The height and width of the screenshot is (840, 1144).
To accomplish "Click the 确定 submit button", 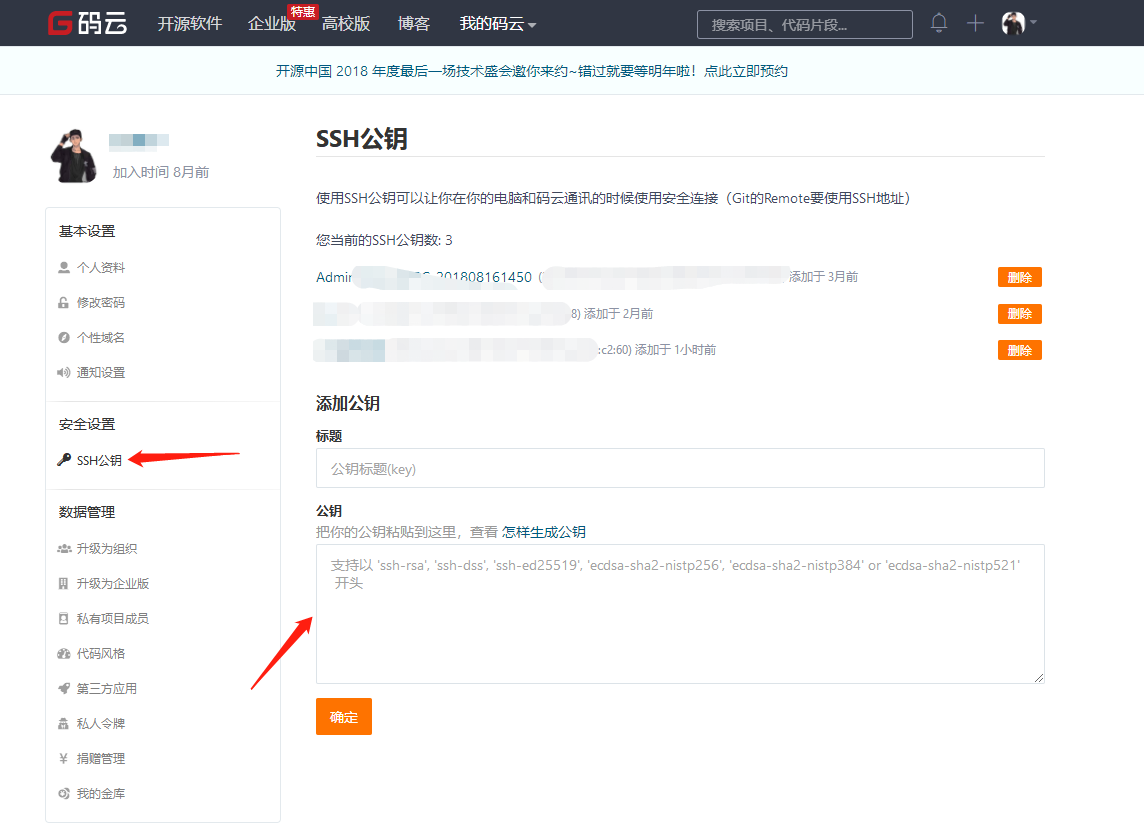I will (343, 716).
